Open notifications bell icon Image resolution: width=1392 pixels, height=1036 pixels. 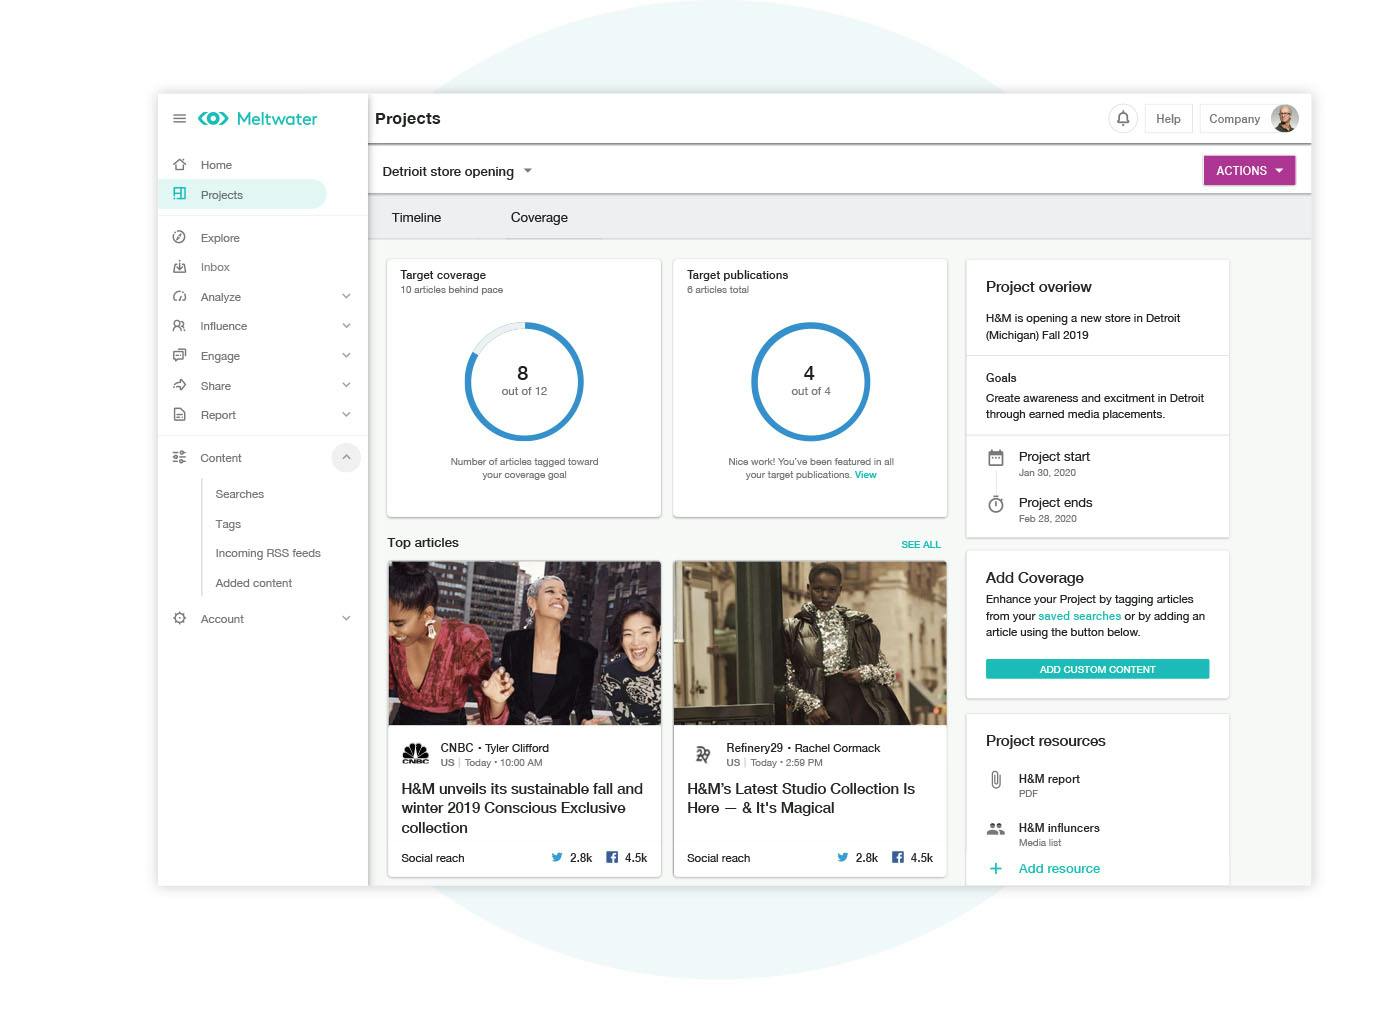tap(1123, 118)
